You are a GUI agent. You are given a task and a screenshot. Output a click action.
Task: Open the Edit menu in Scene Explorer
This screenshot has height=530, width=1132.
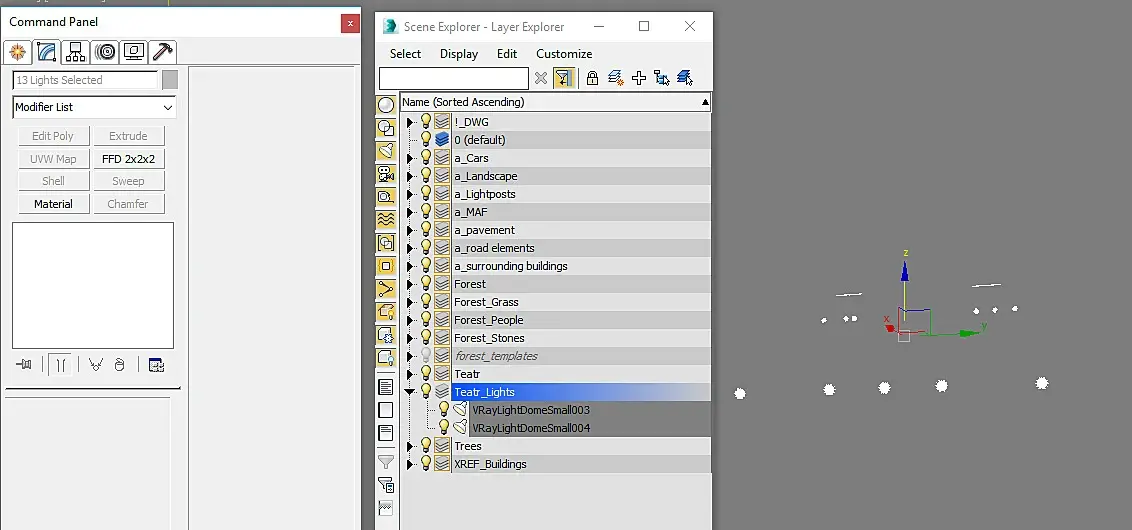click(507, 54)
